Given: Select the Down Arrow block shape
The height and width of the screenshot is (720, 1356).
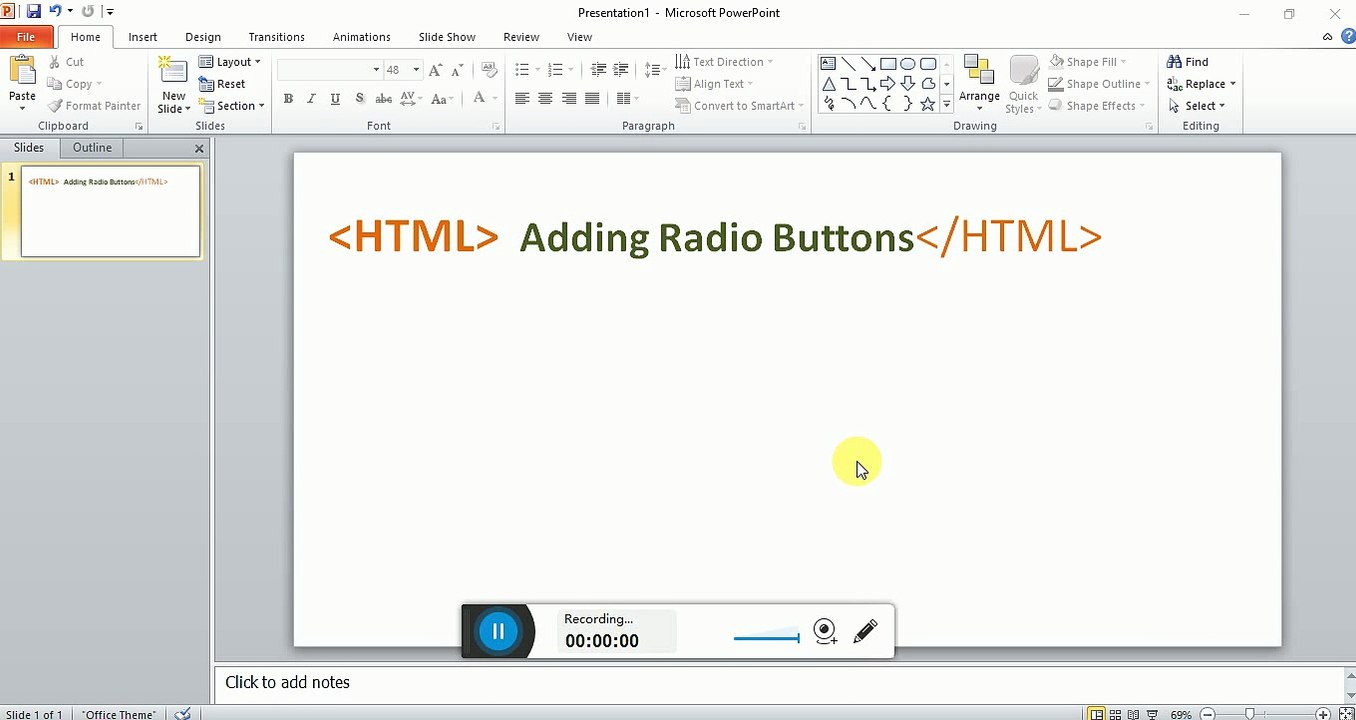Looking at the screenshot, I should 908,84.
